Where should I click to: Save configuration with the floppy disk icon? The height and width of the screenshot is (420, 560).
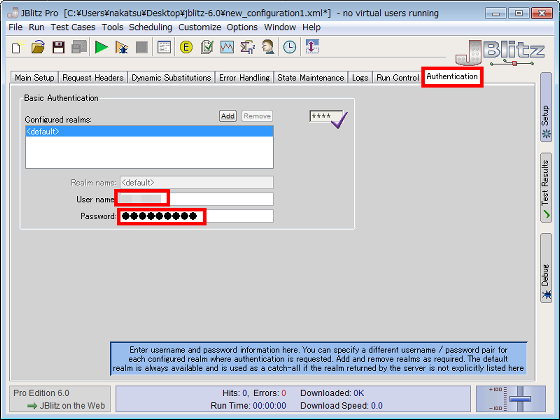click(59, 47)
